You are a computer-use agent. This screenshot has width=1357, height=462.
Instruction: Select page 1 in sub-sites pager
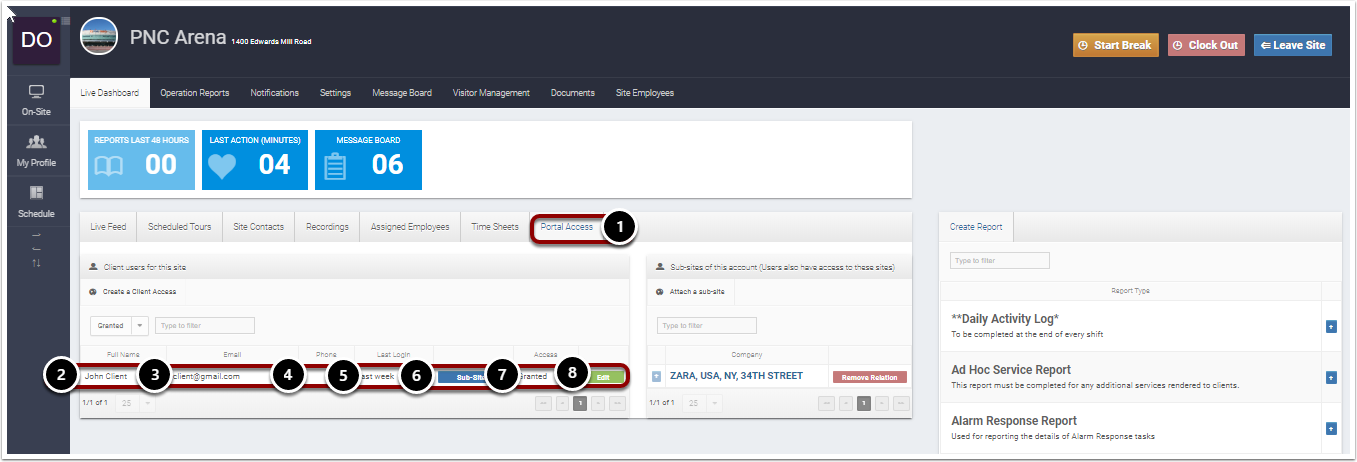864,402
